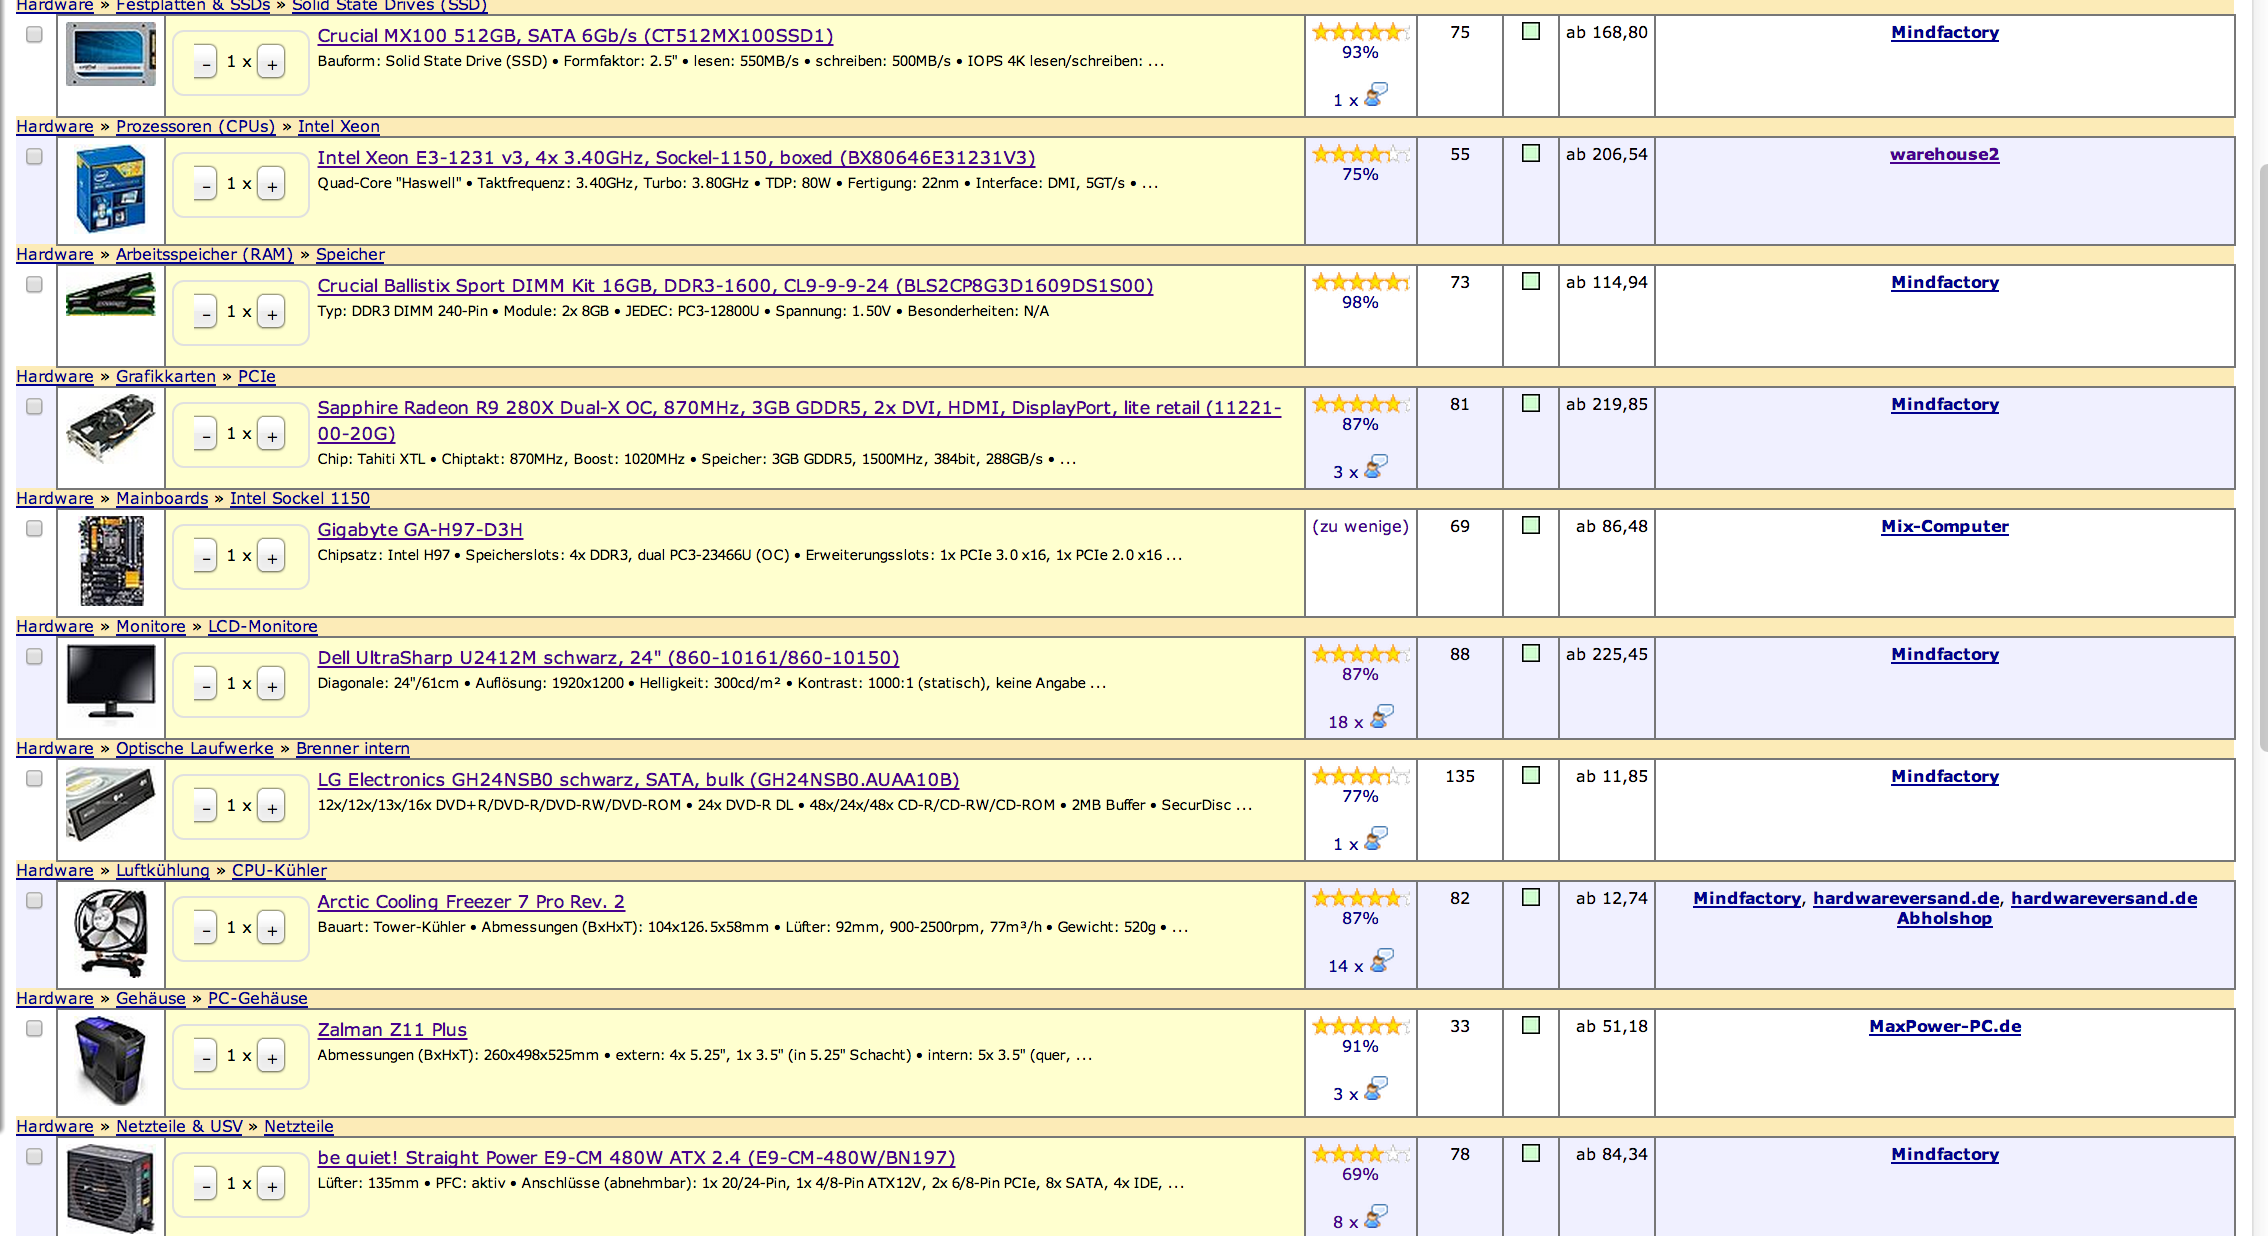Select the Gigabyte GA-H97-D3H row checkbox

(x=35, y=529)
